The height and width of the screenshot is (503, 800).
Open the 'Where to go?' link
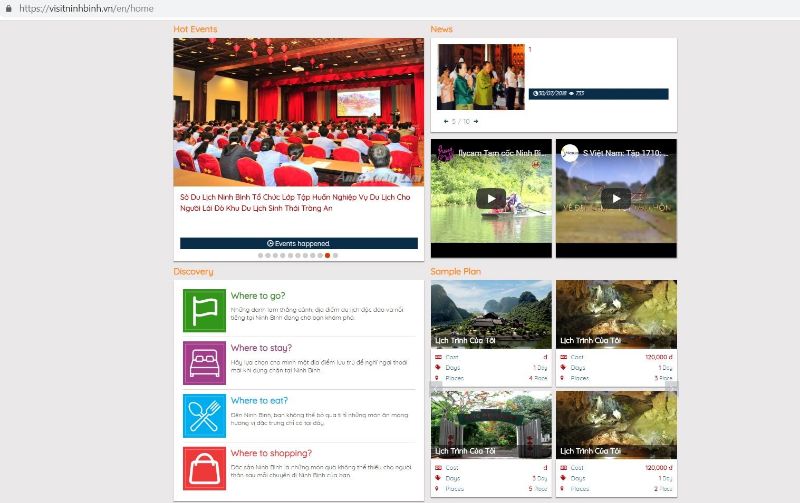pyautogui.click(x=258, y=296)
